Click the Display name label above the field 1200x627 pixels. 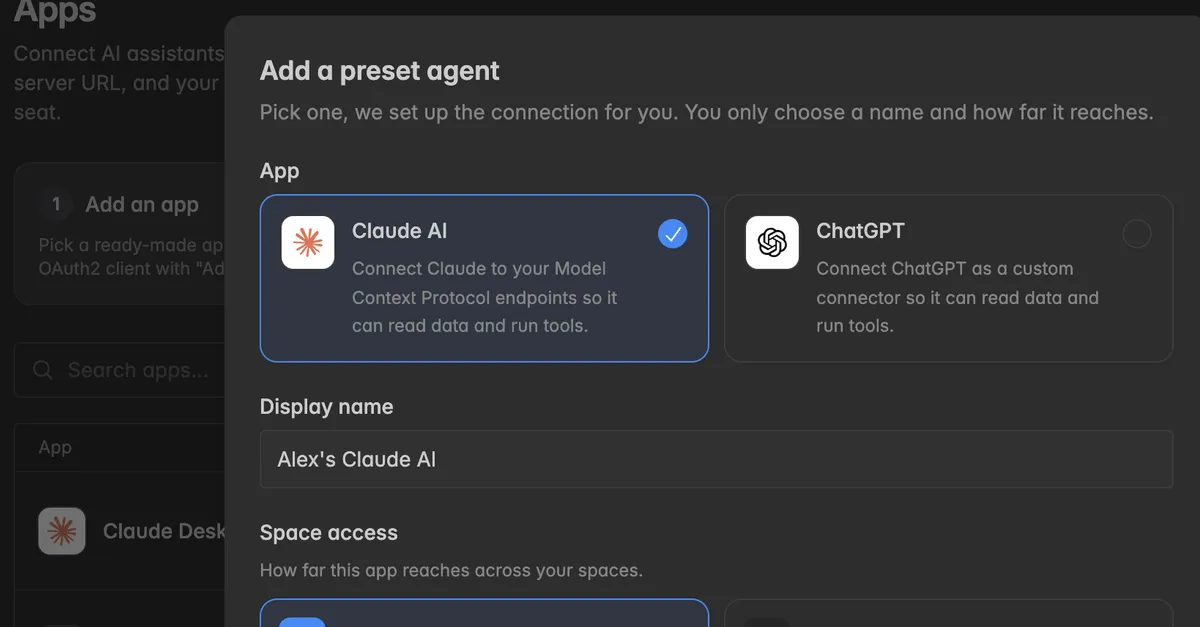pos(327,407)
